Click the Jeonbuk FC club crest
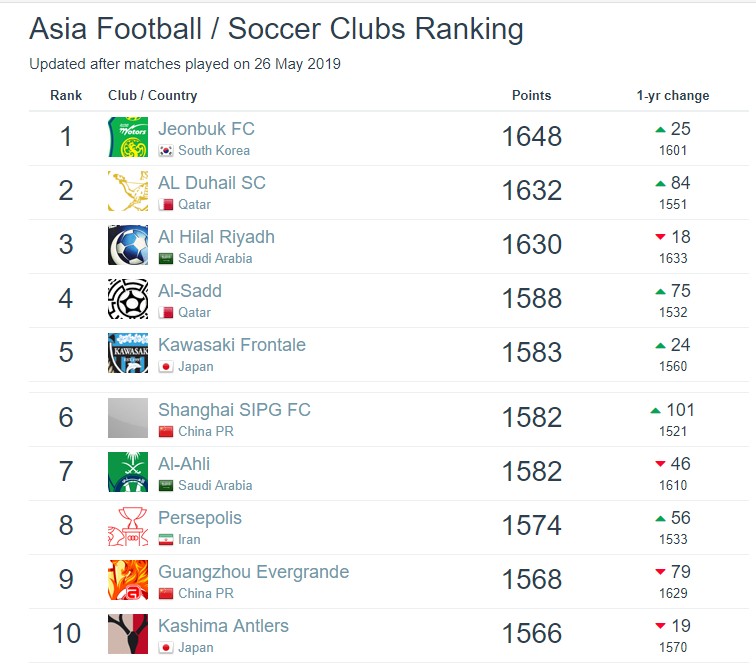The height and width of the screenshot is (666, 756). 128,137
